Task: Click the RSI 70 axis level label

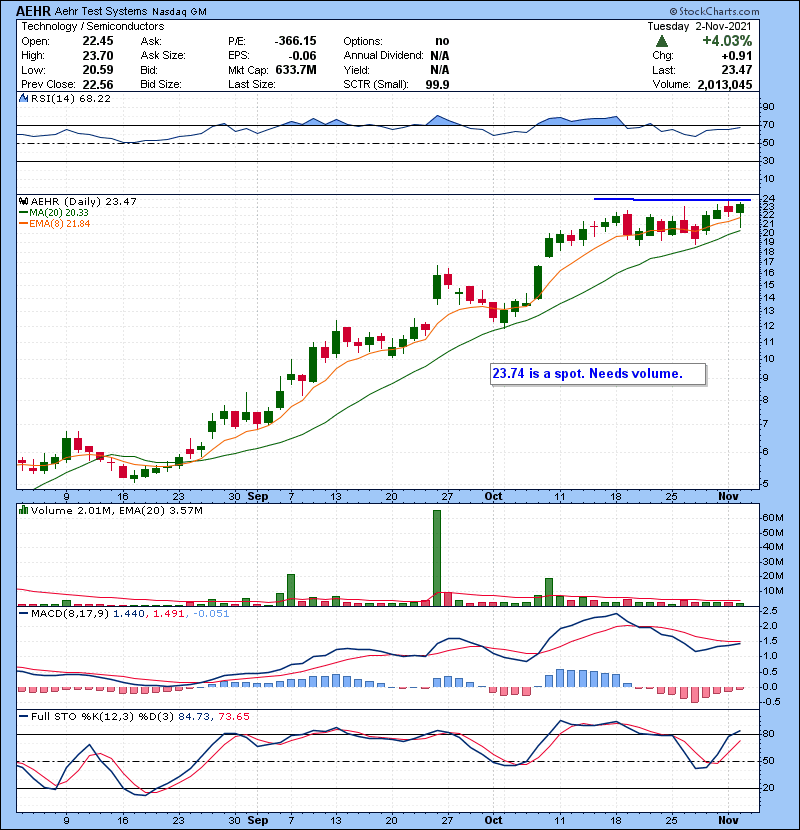Action: pyautogui.click(x=768, y=125)
